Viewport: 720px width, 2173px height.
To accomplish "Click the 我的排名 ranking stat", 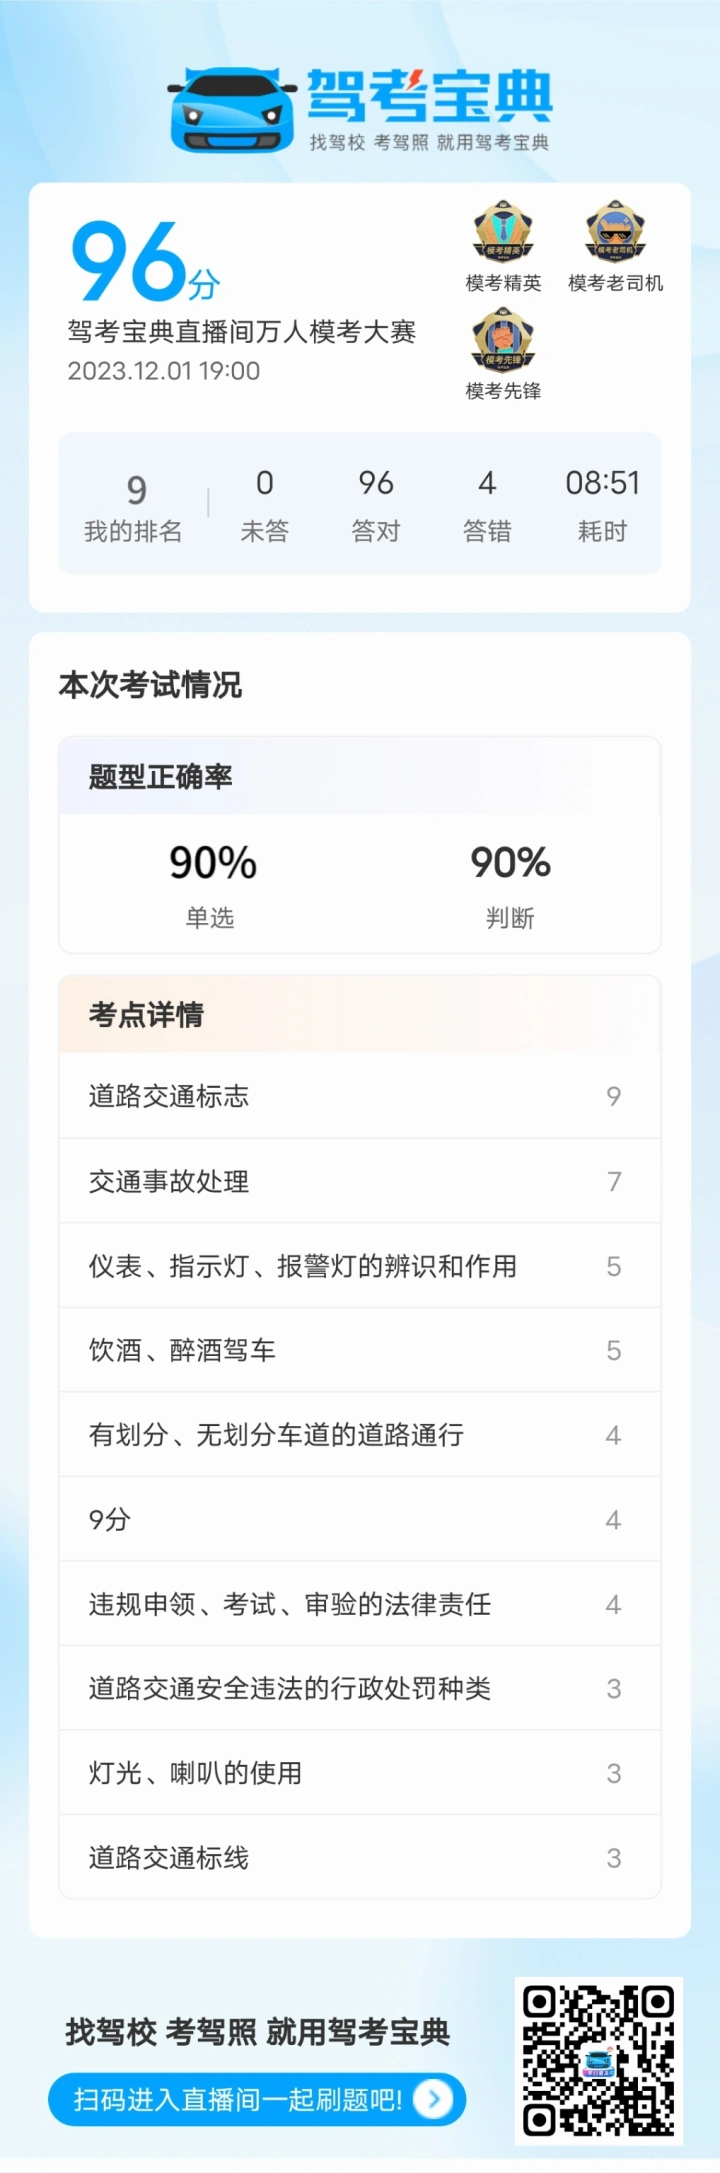I will (134, 506).
